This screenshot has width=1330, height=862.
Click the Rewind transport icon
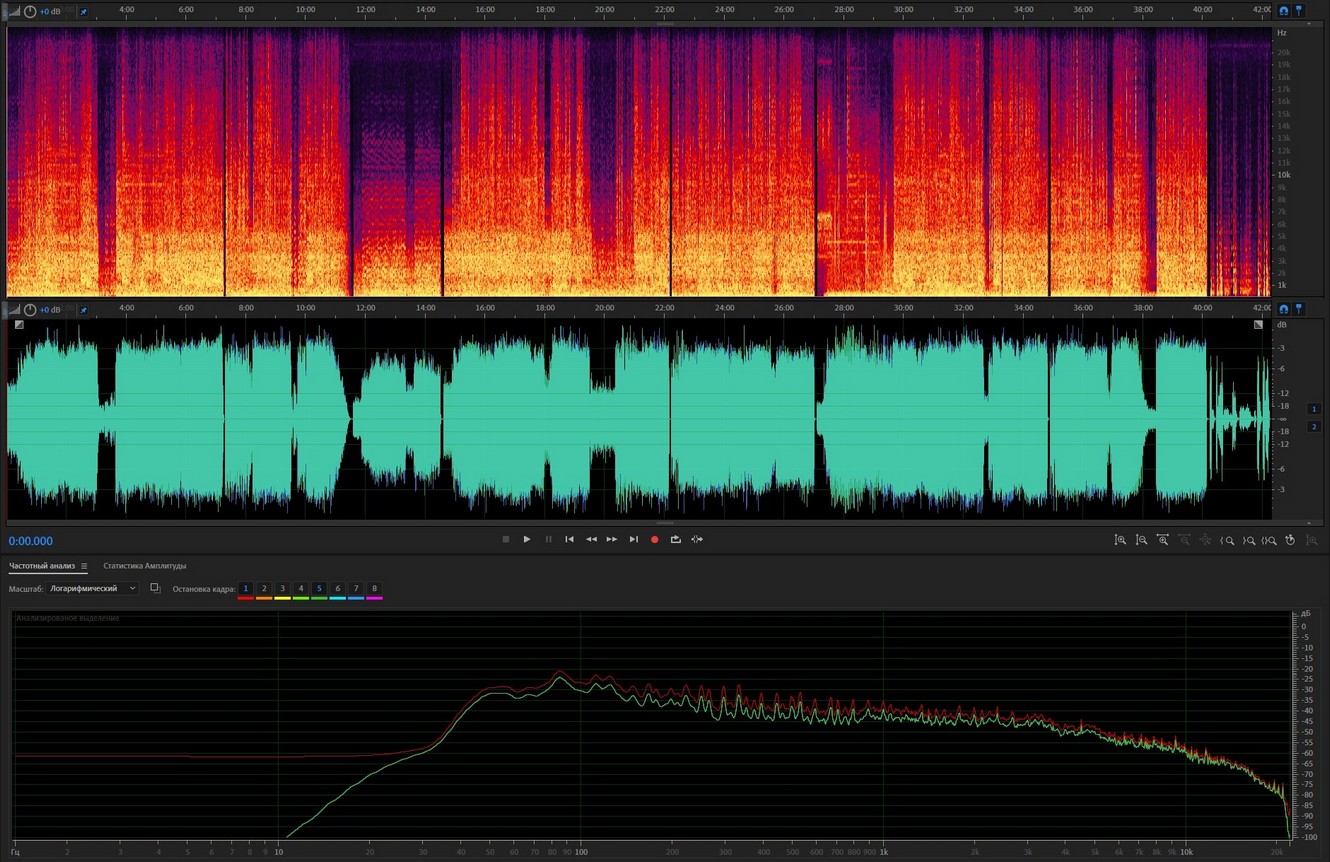click(x=591, y=539)
